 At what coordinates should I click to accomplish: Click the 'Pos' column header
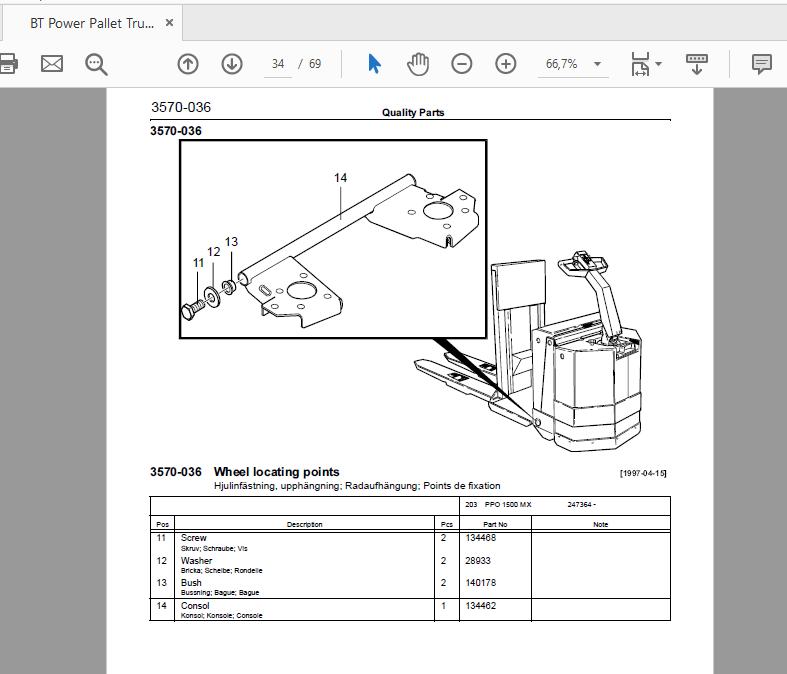click(x=163, y=524)
